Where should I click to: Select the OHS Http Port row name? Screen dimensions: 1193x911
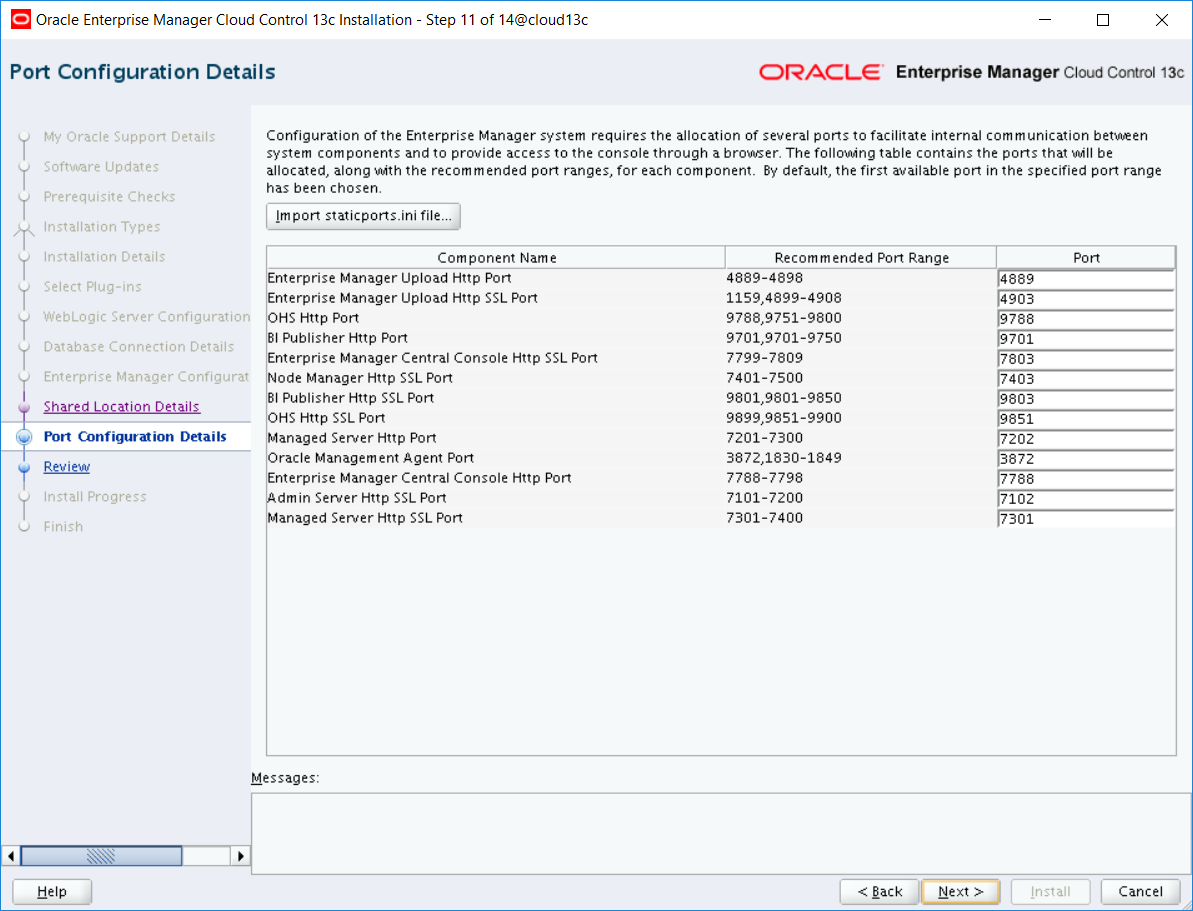313,317
